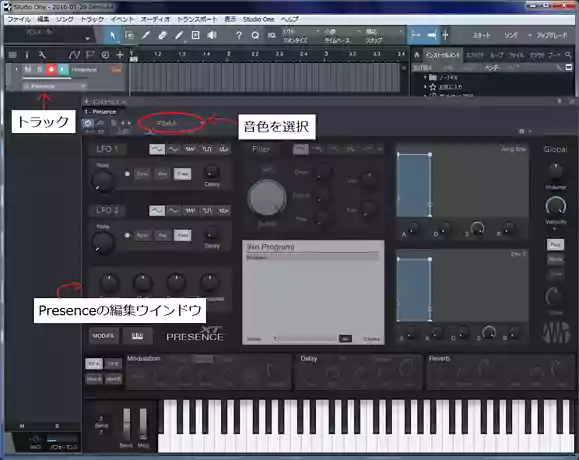
Task: Select the Eraser tool
Action: coord(162,35)
